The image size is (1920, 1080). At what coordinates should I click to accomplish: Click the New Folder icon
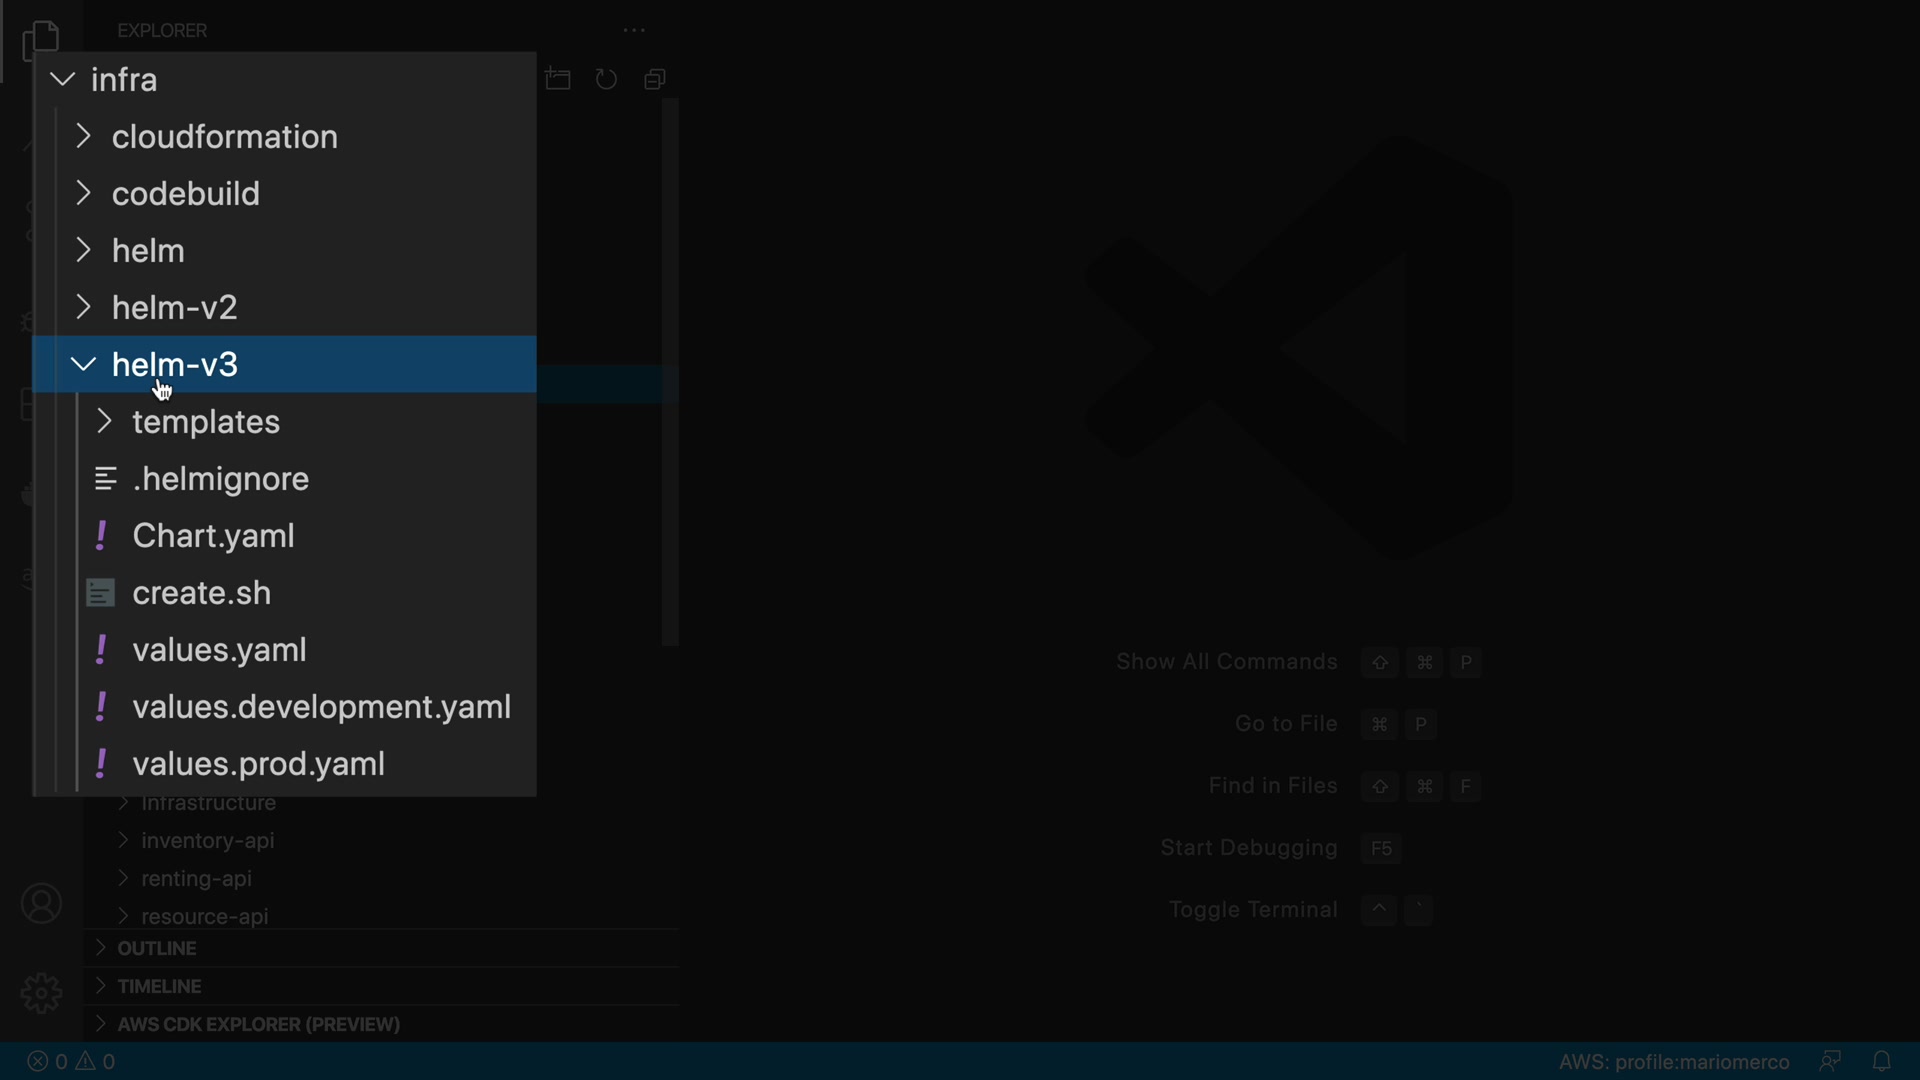click(x=558, y=79)
